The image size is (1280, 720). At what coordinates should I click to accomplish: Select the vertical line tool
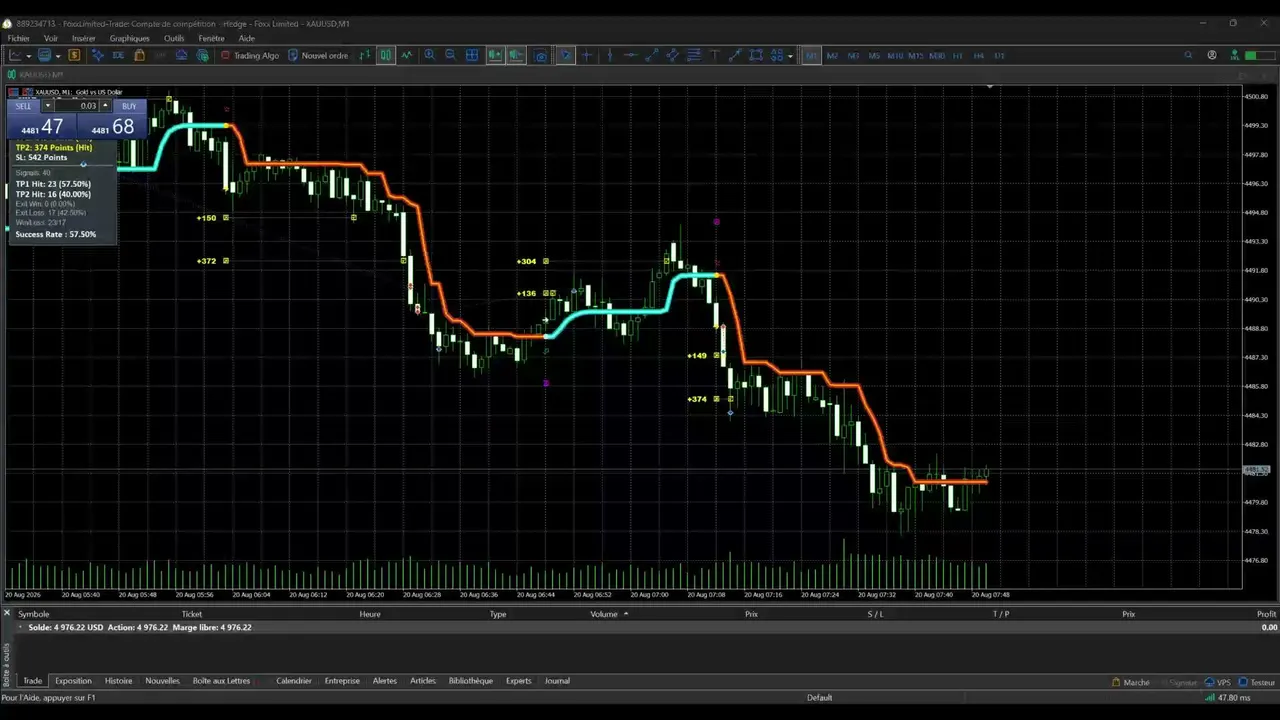(x=609, y=55)
